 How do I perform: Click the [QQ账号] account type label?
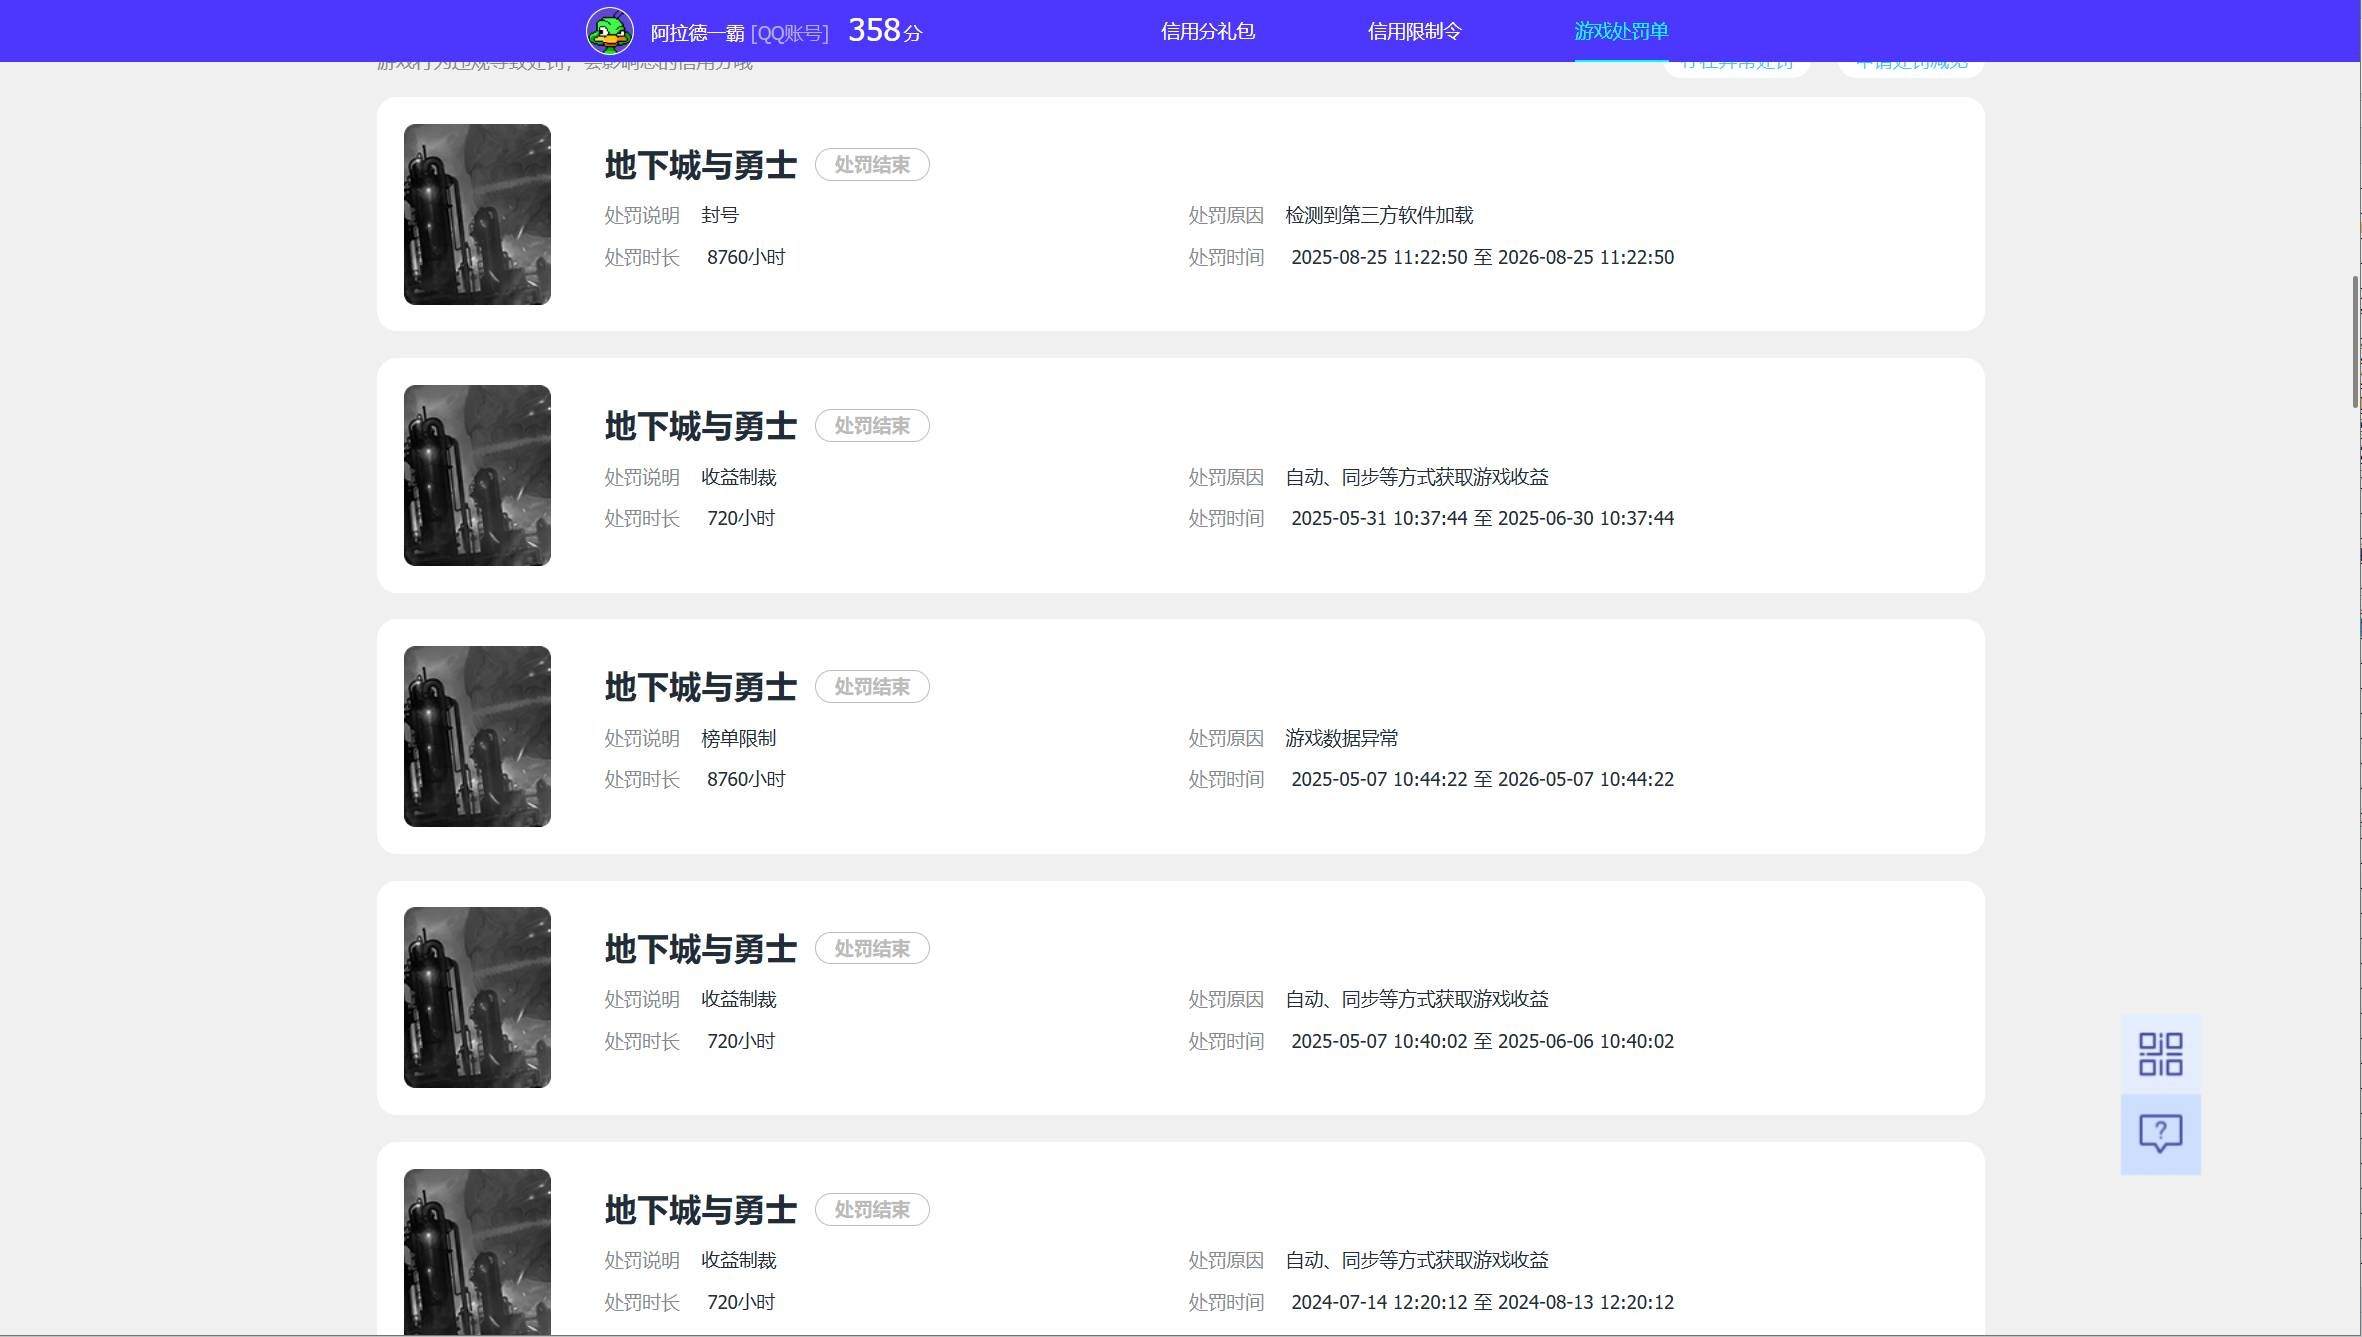(790, 33)
